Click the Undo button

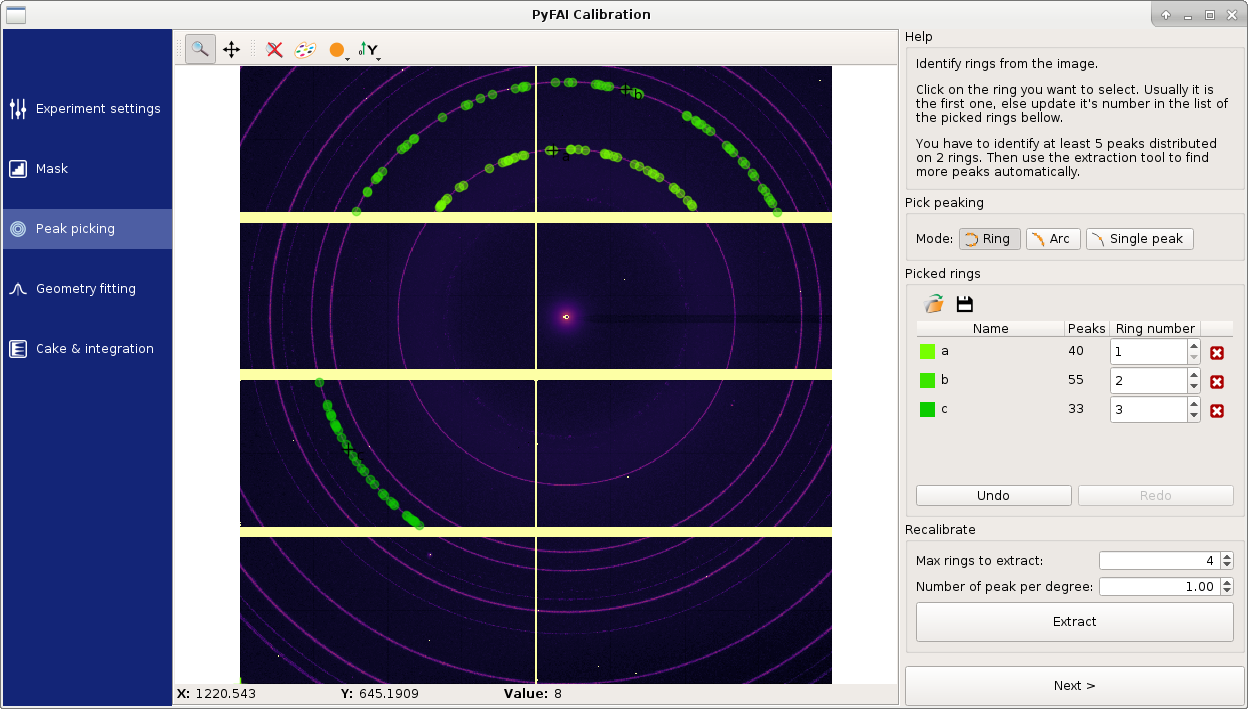point(993,496)
